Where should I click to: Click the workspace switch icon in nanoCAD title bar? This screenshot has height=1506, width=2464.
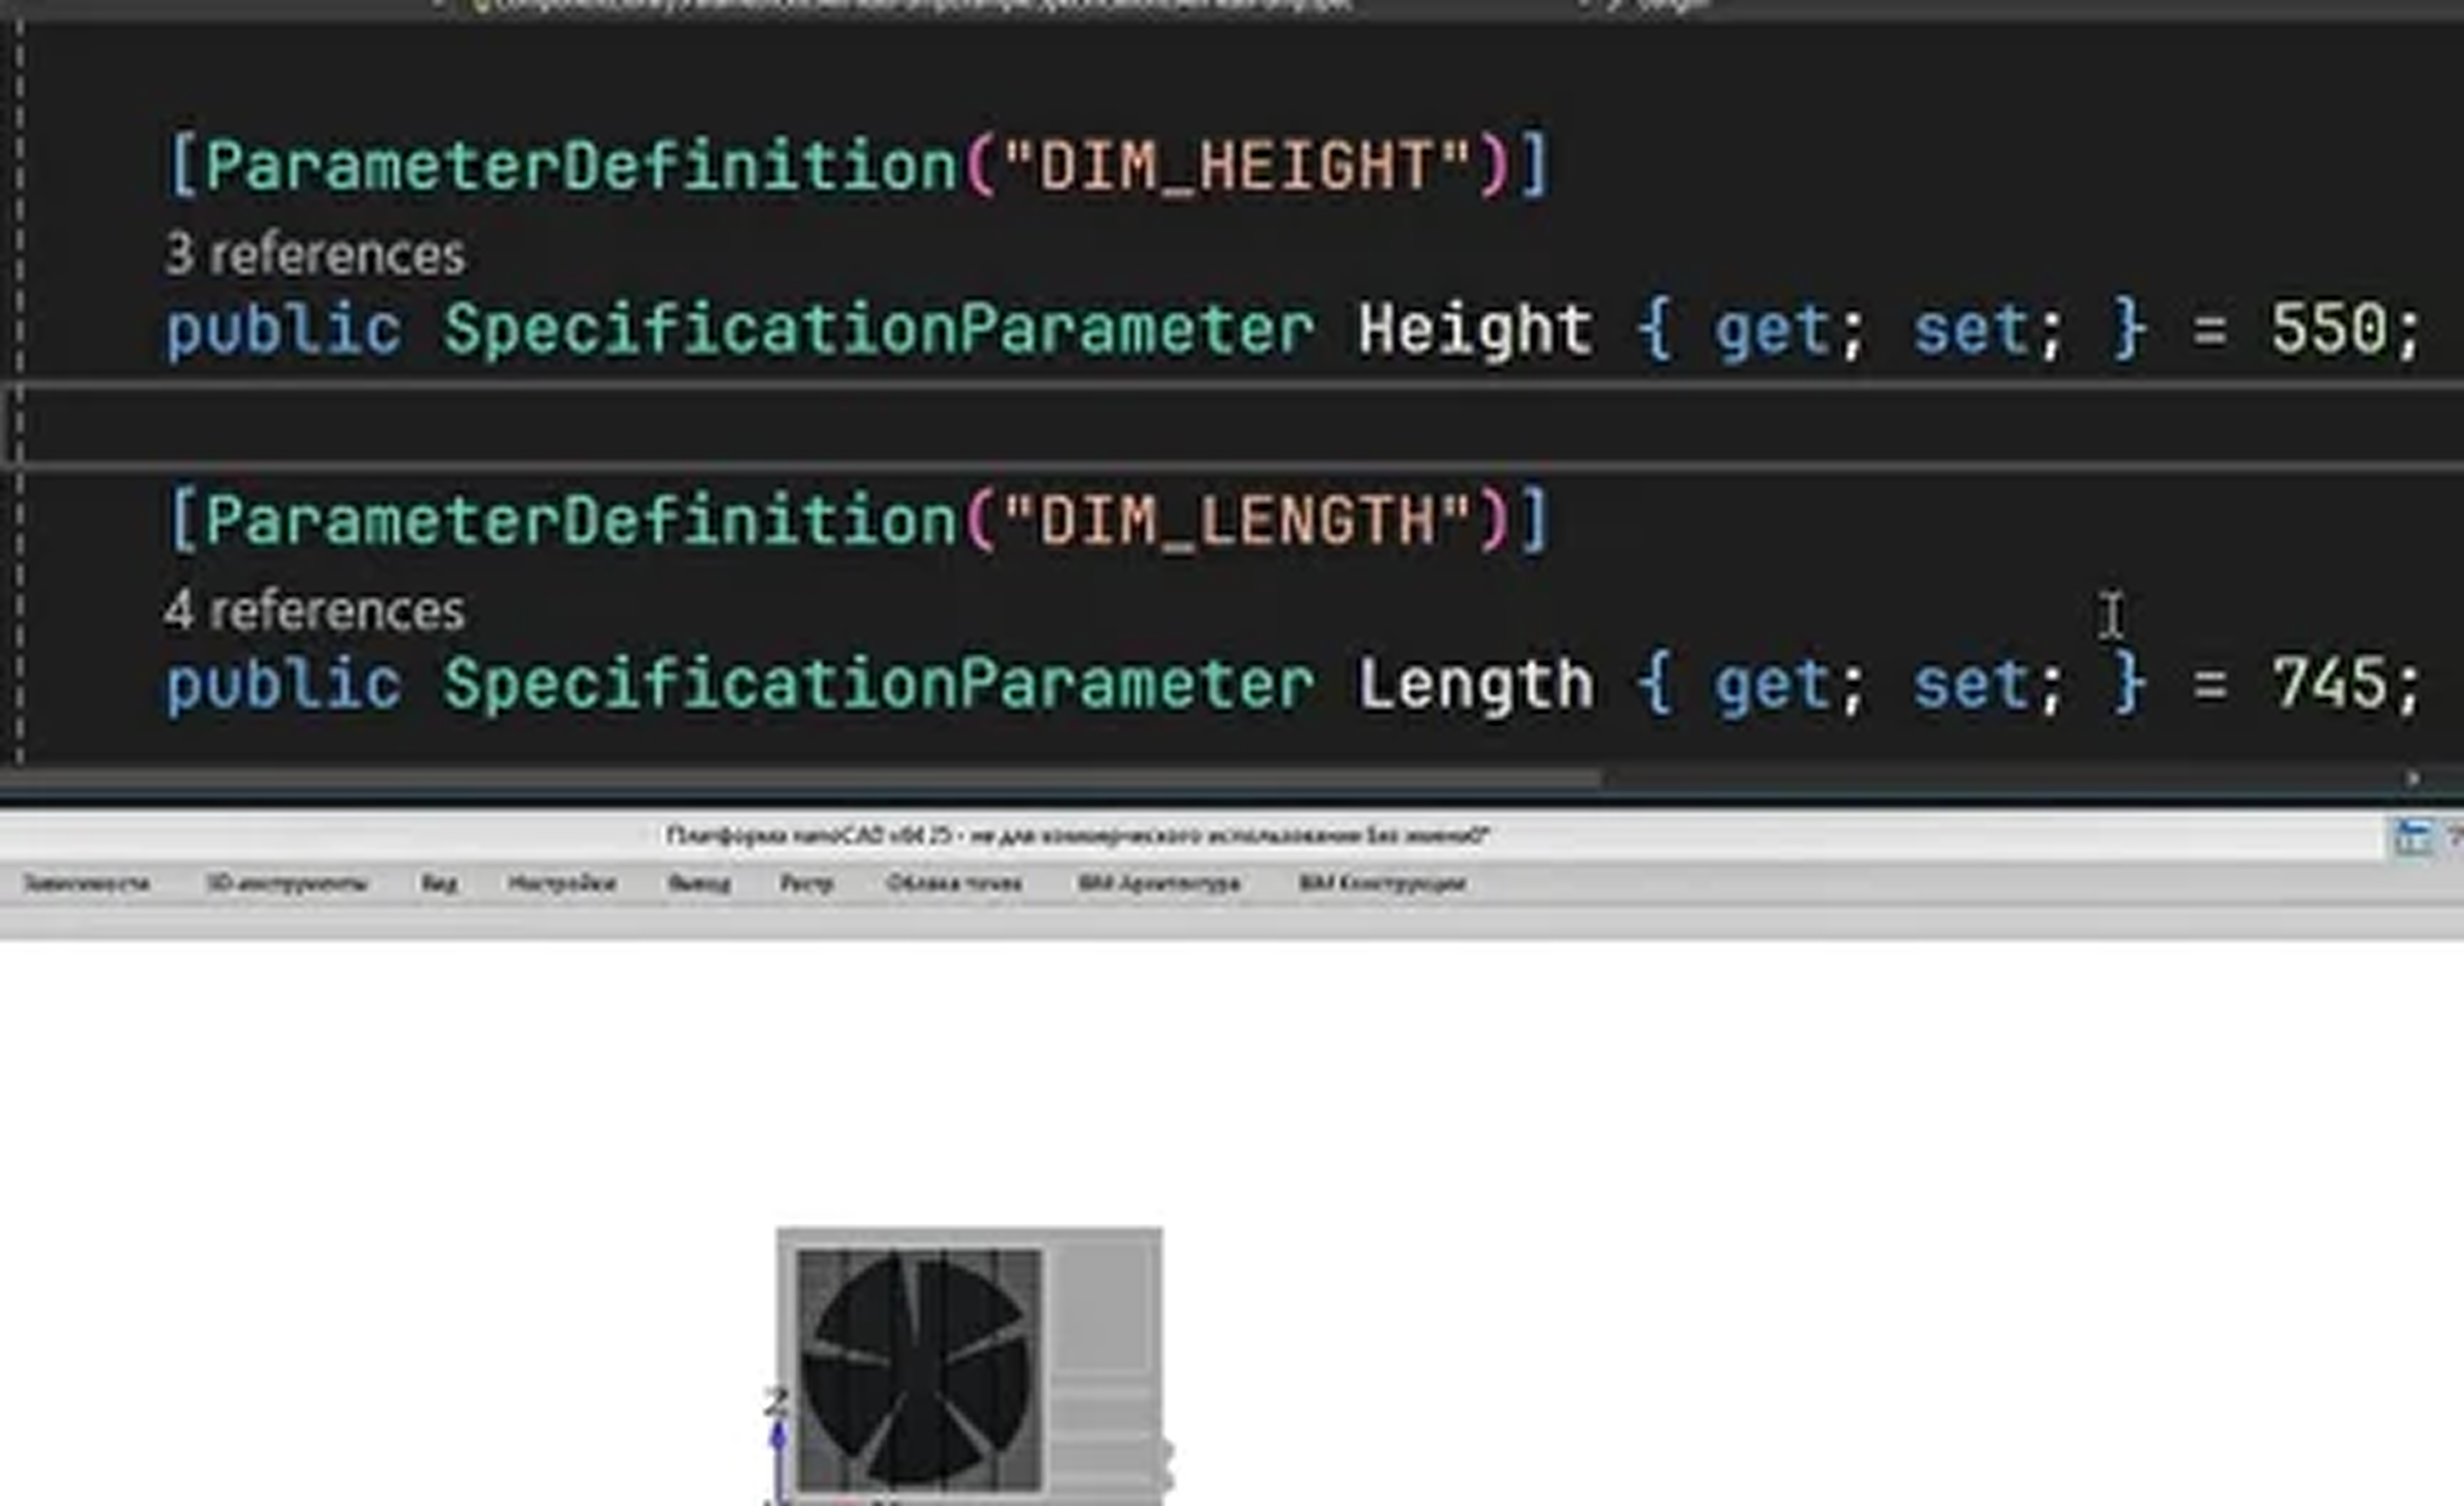point(2411,837)
